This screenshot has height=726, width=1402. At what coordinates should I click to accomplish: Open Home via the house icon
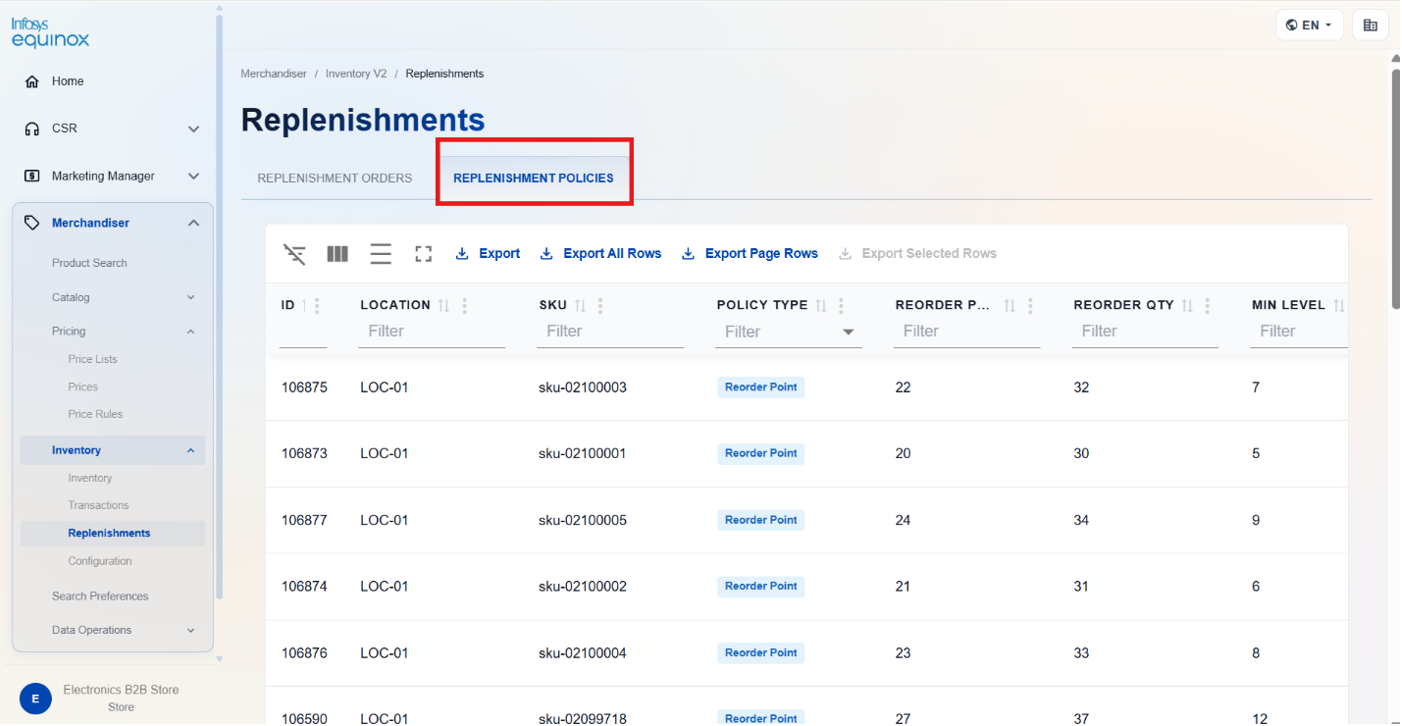pos(32,81)
